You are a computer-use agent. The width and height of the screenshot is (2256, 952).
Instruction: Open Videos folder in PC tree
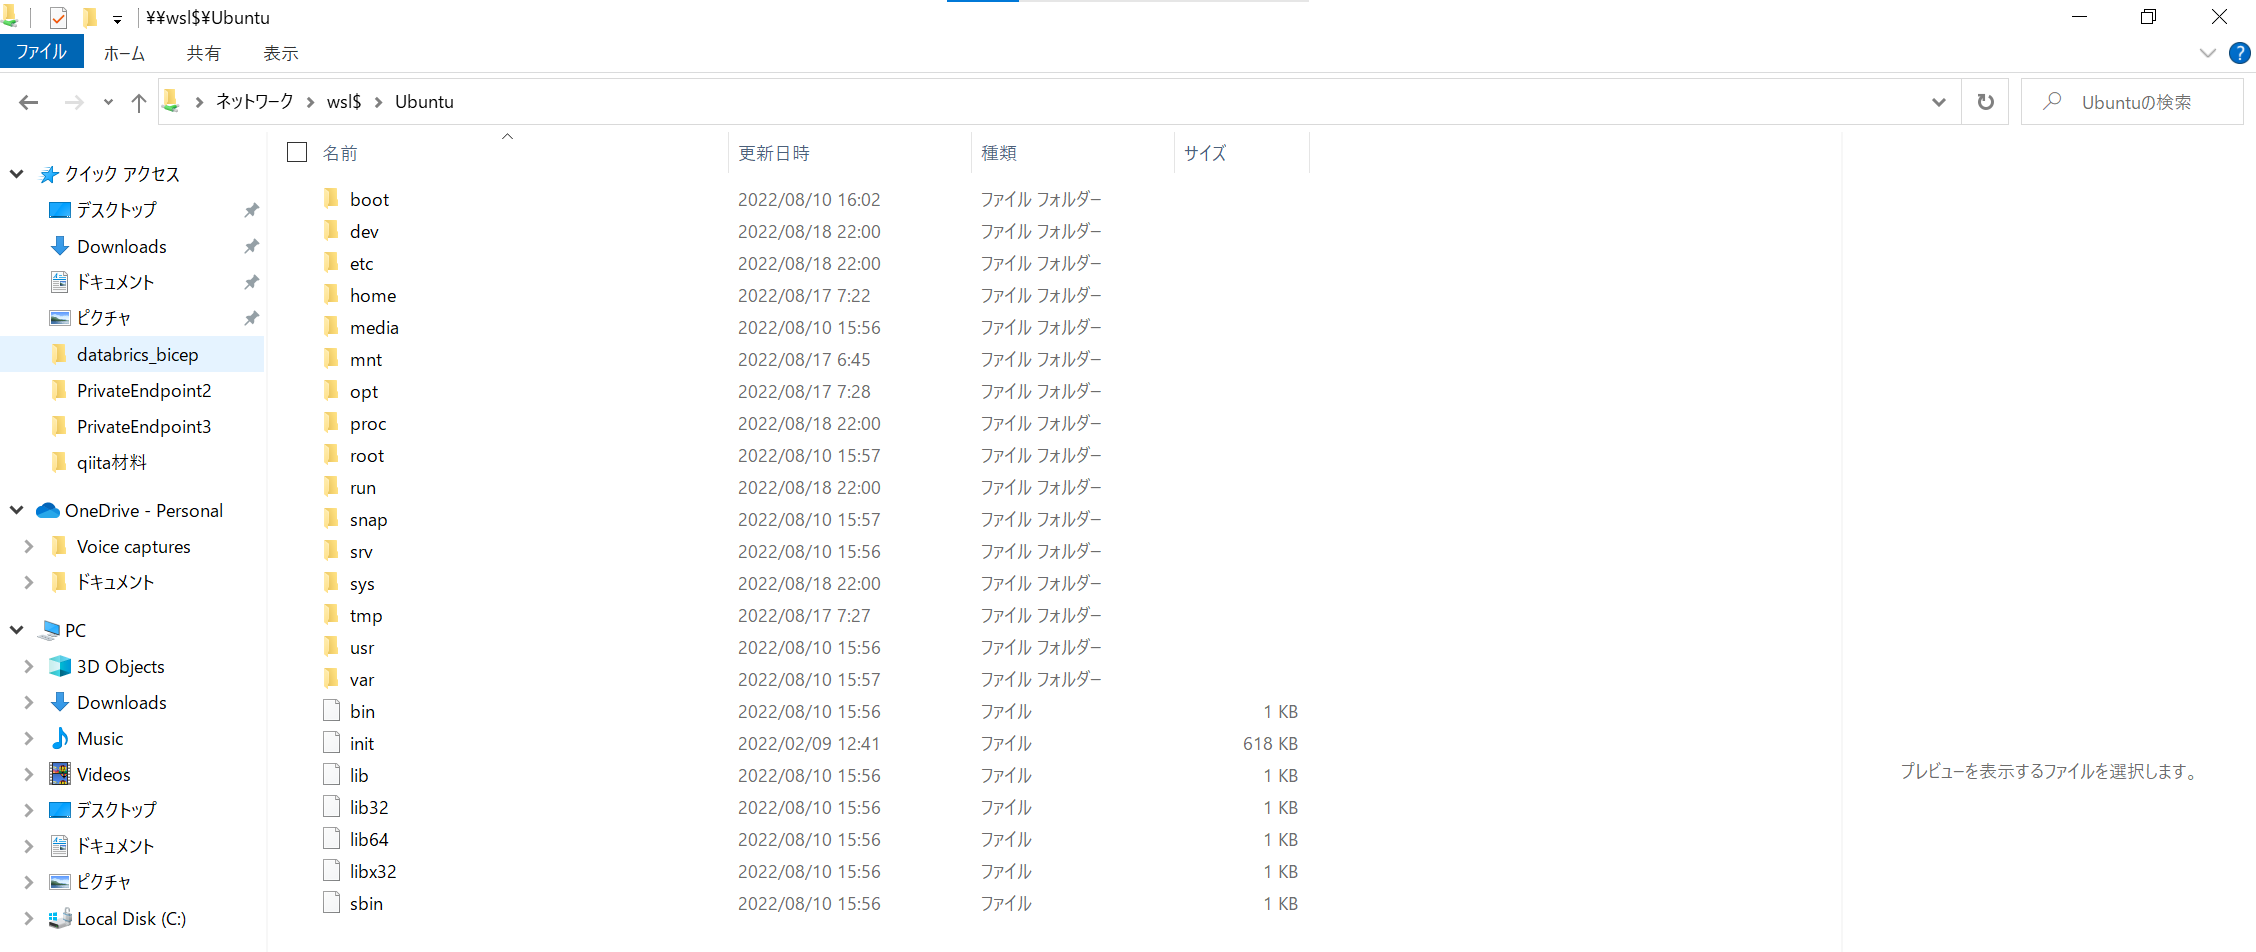(x=104, y=774)
